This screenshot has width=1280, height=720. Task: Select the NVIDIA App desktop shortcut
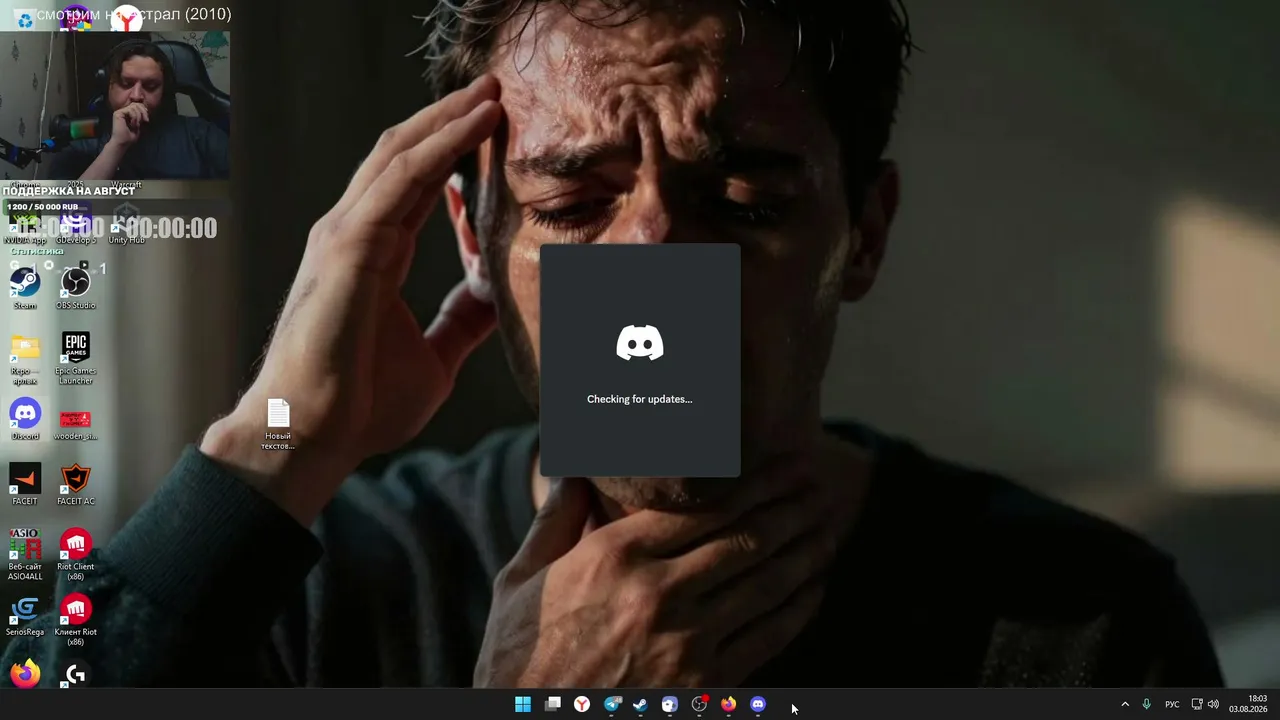tap(25, 225)
